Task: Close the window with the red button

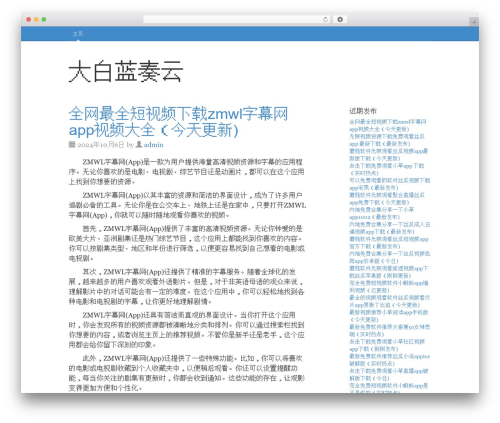Action: coord(29,20)
